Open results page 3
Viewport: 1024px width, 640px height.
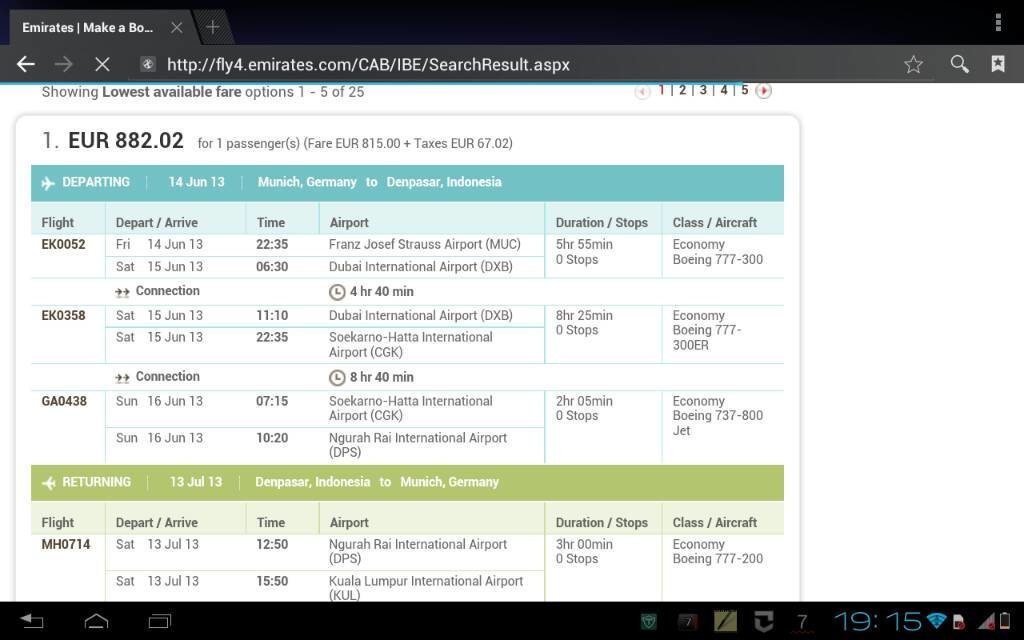pos(703,90)
